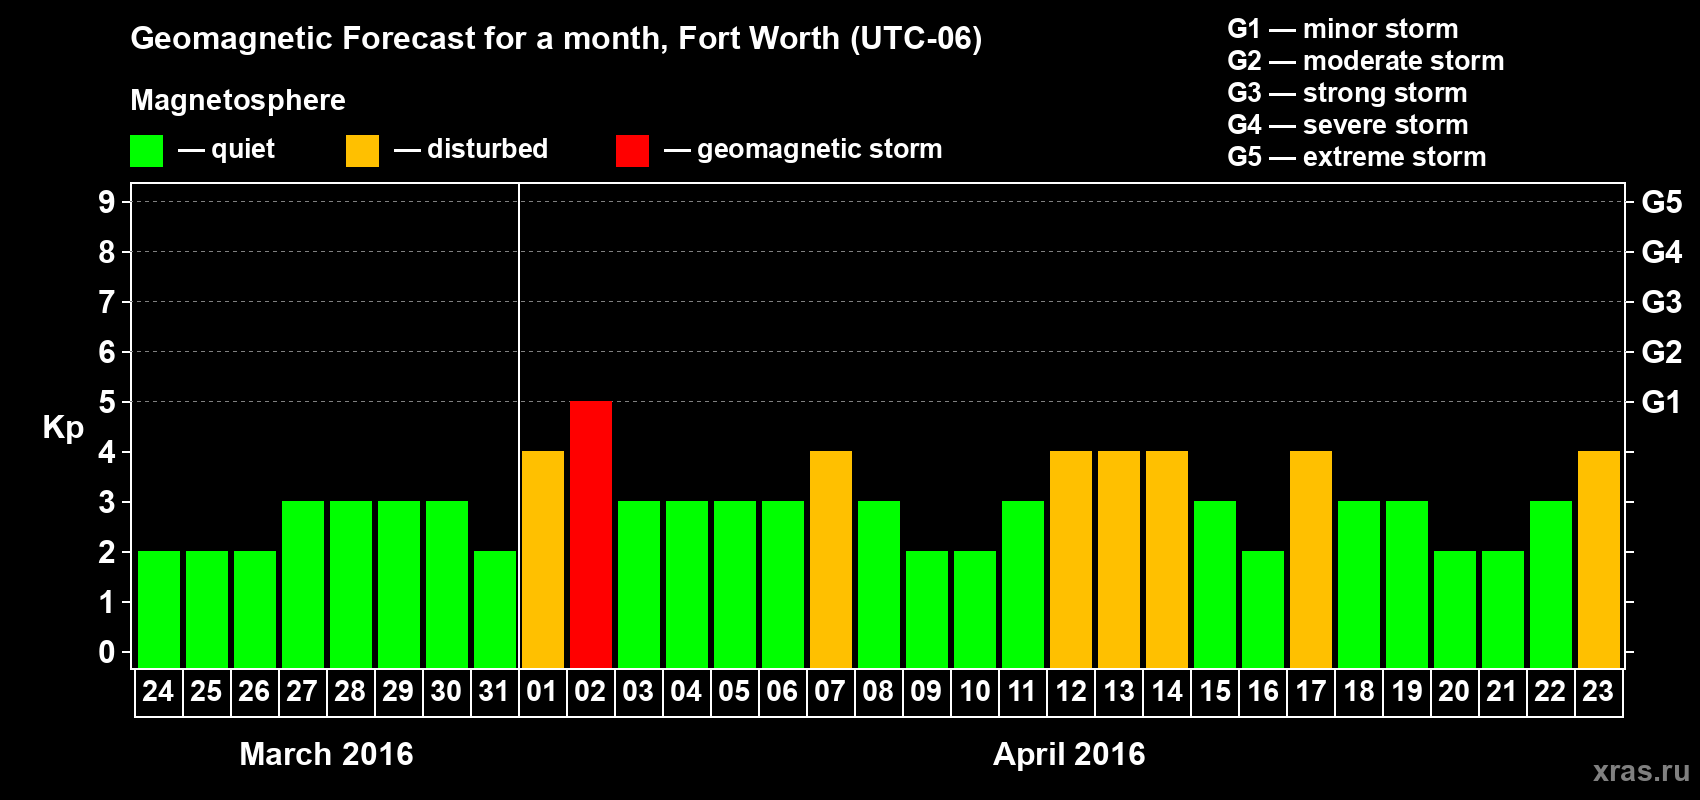Click date label 23 on the axis
This screenshot has height=800, width=1700.
coord(1598,692)
